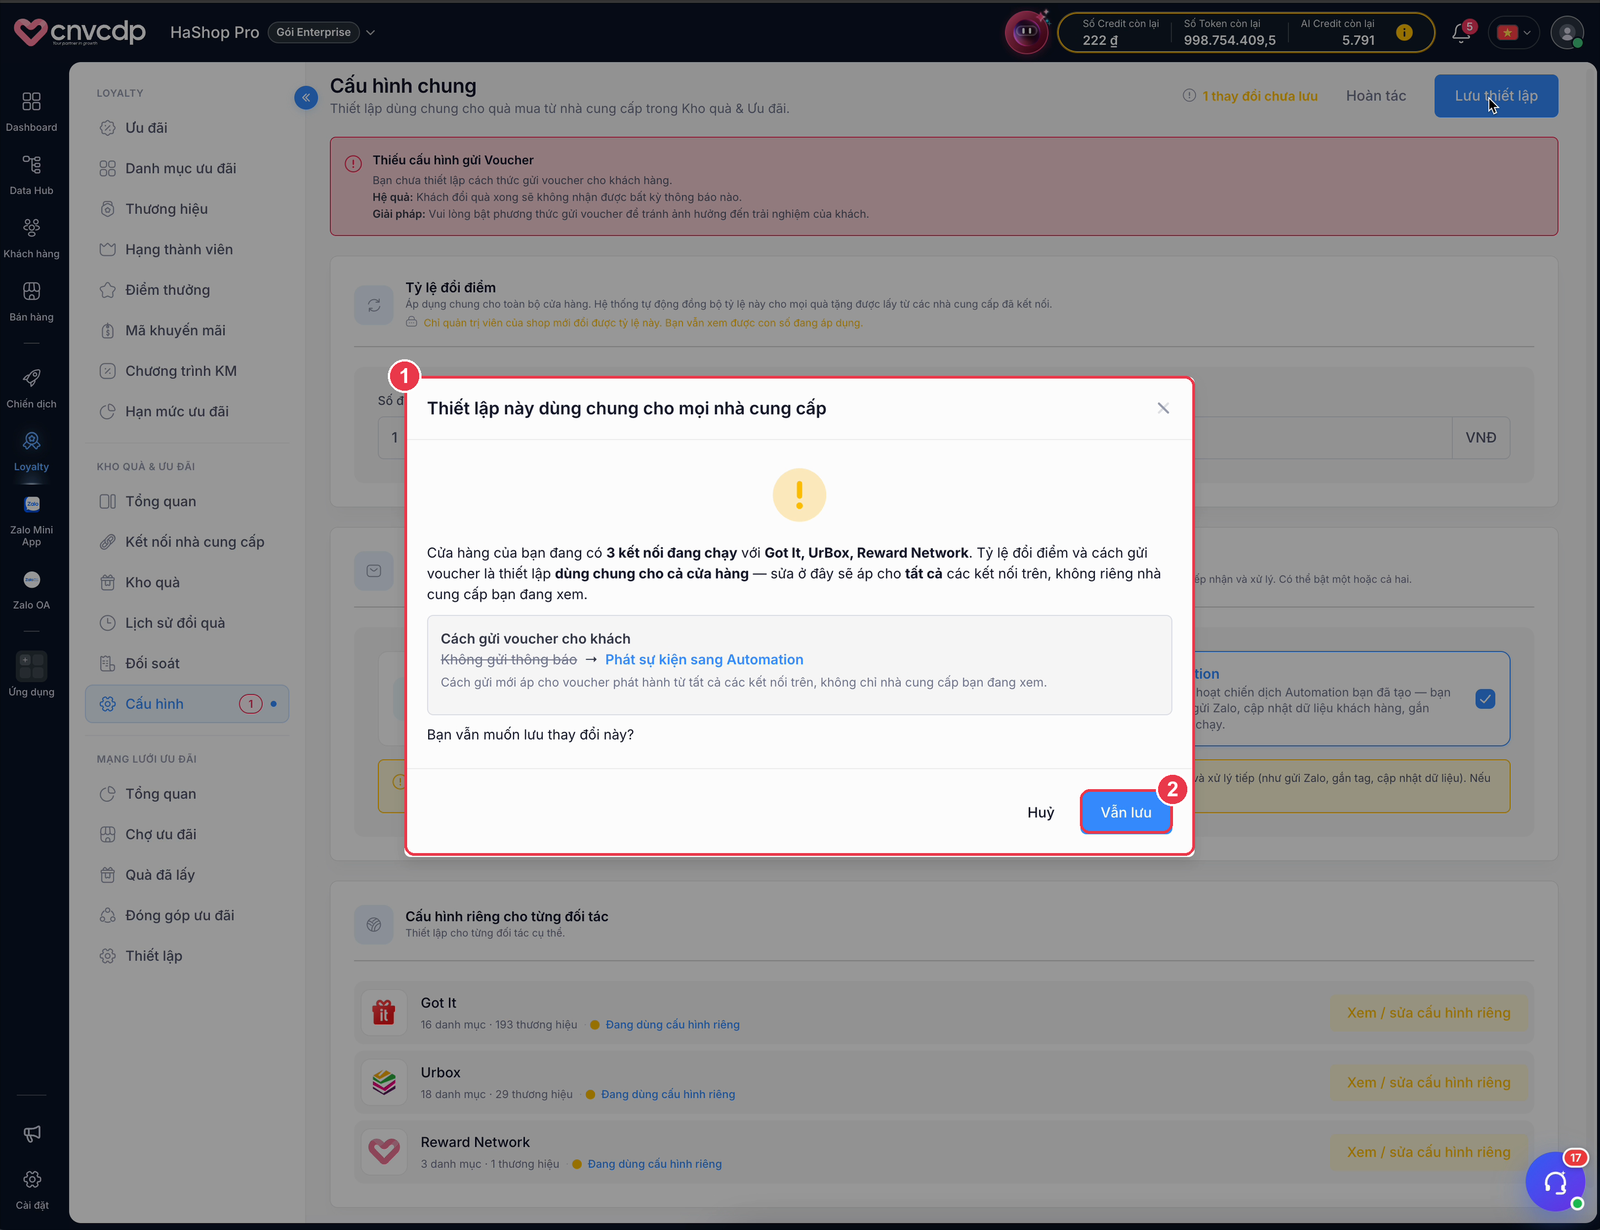Screen dimensions: 1600x1230
Task: Open Chiến dịch section
Action: 32,388
